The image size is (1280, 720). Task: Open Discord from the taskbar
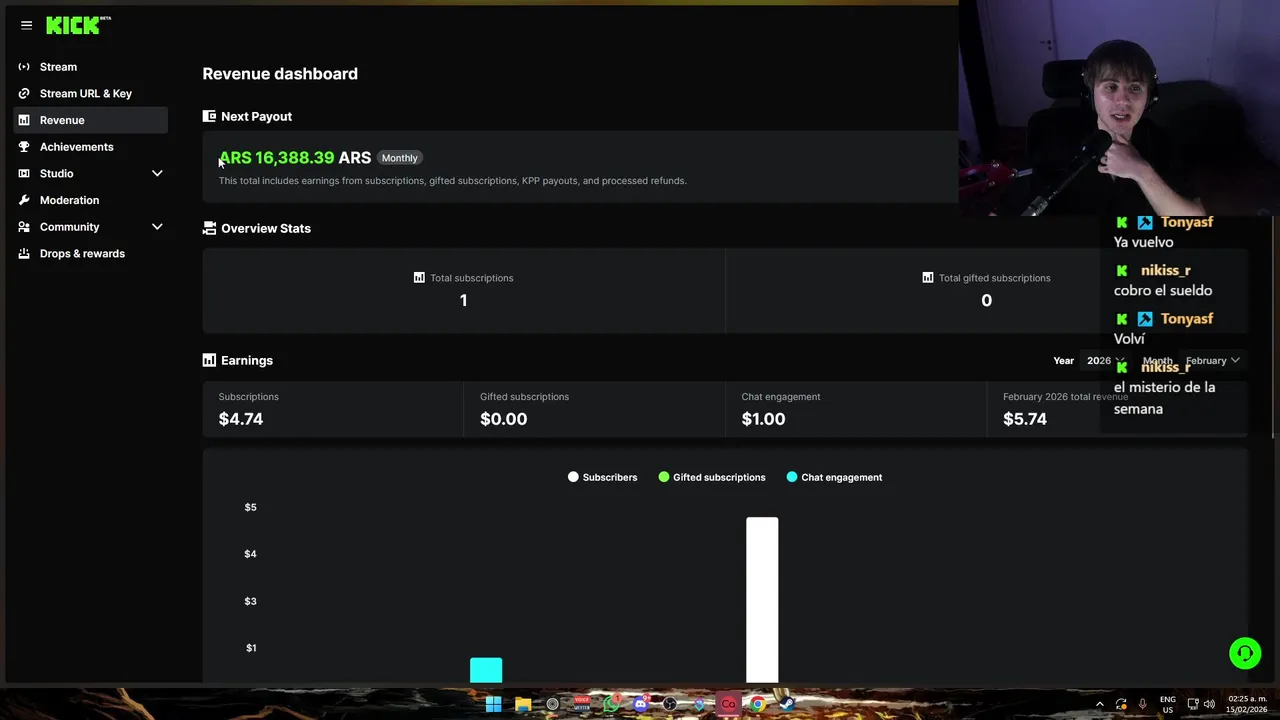(640, 704)
